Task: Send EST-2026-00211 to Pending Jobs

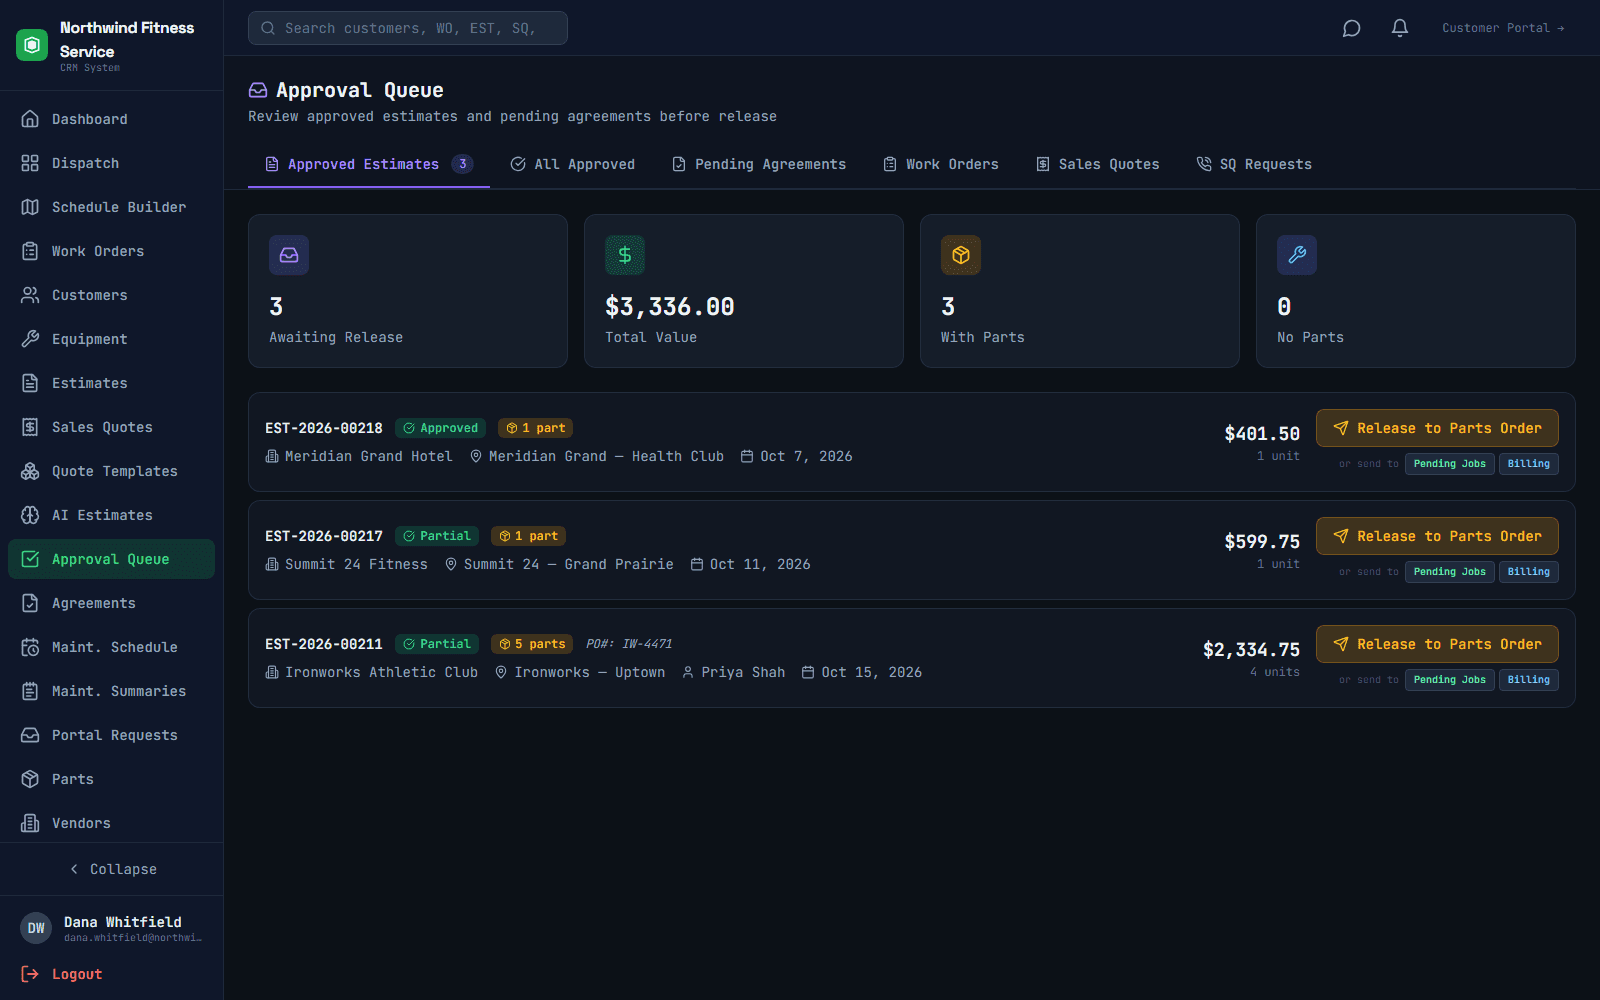Action: [1450, 680]
